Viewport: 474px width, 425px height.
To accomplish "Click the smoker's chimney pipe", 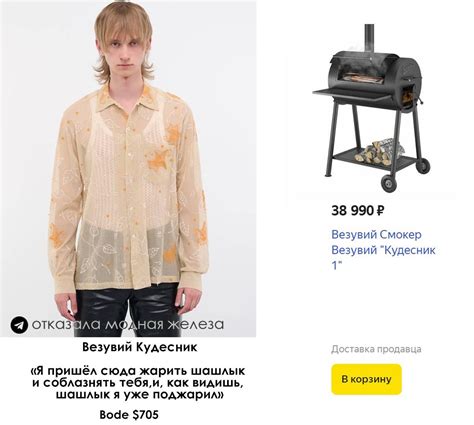I will click(x=369, y=38).
